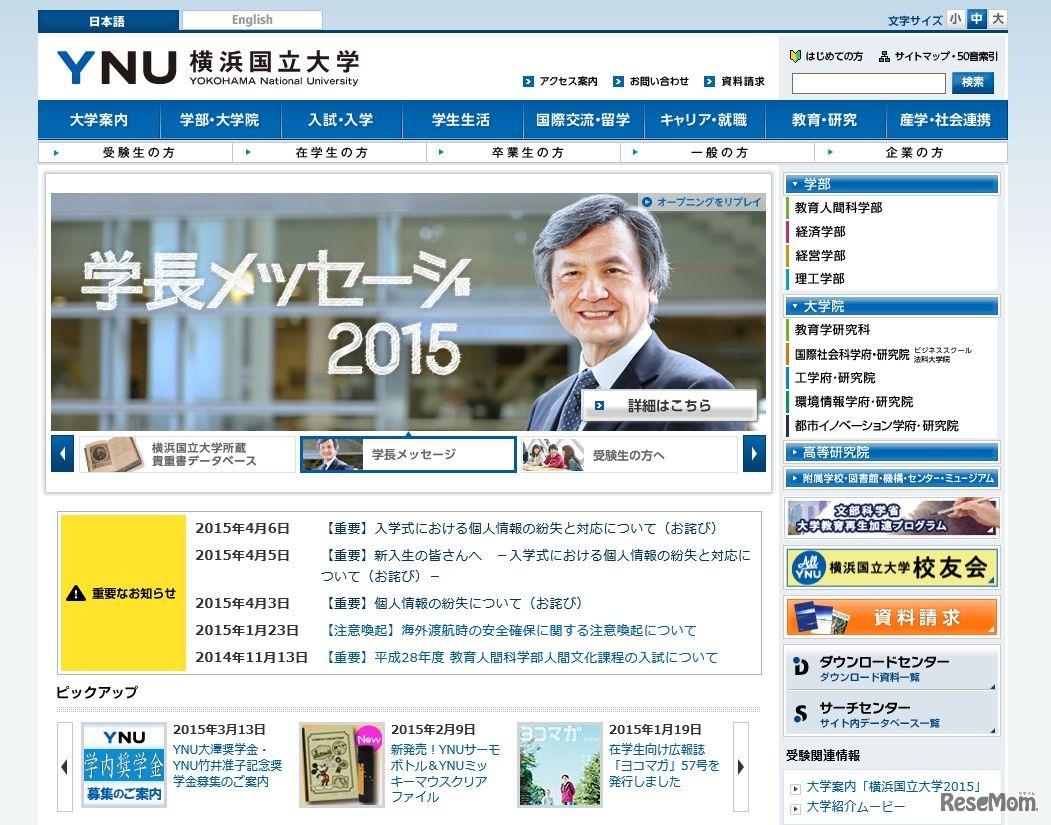Open the 学部・大学院 main menu
The height and width of the screenshot is (825, 1051).
coord(220,120)
